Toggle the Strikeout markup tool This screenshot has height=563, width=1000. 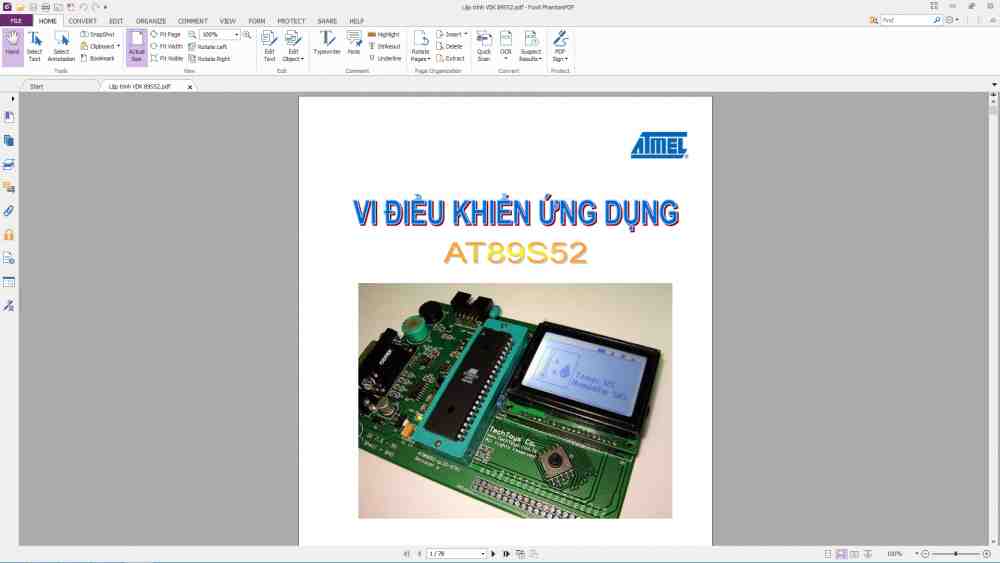point(385,47)
